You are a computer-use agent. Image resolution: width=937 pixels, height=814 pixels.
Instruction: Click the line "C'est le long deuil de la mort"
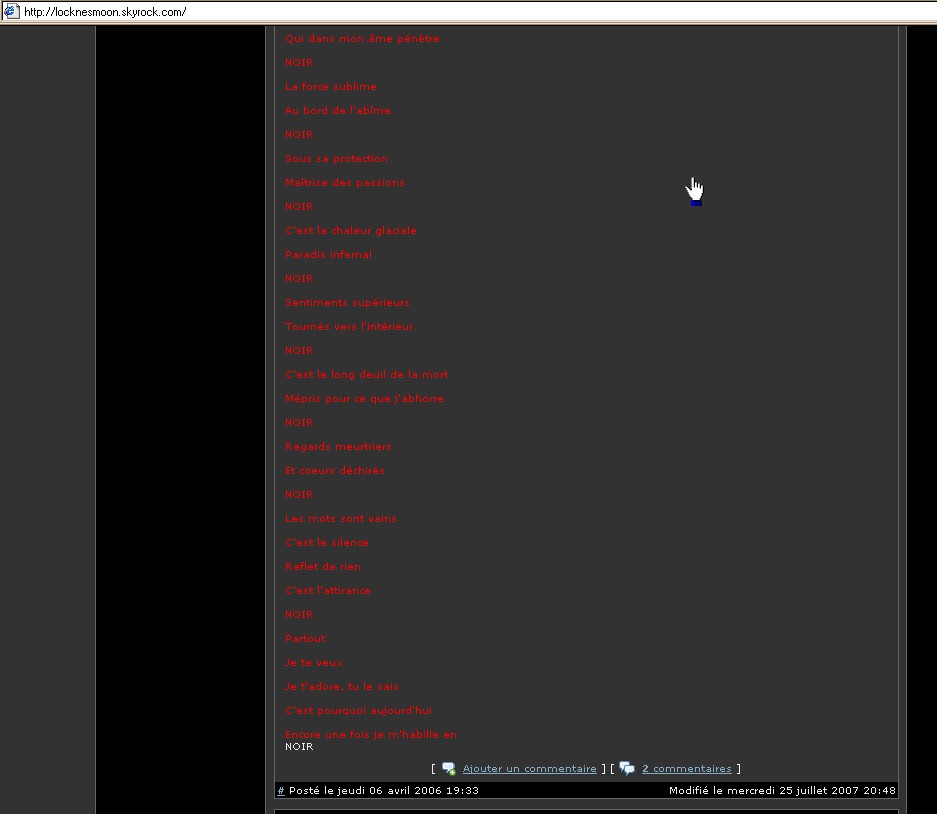coord(366,375)
